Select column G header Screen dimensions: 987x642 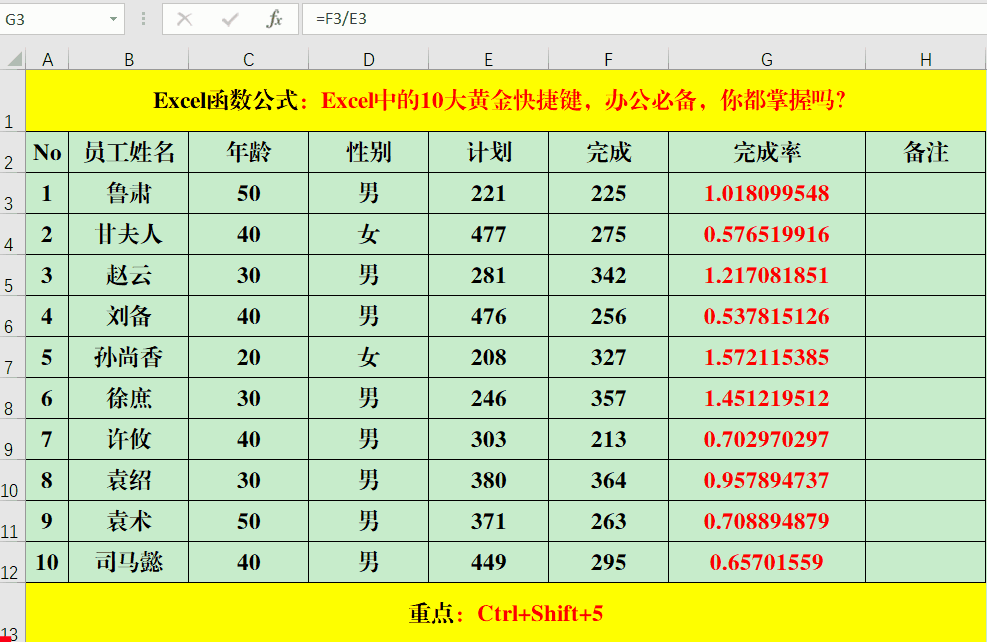pyautogui.click(x=767, y=60)
